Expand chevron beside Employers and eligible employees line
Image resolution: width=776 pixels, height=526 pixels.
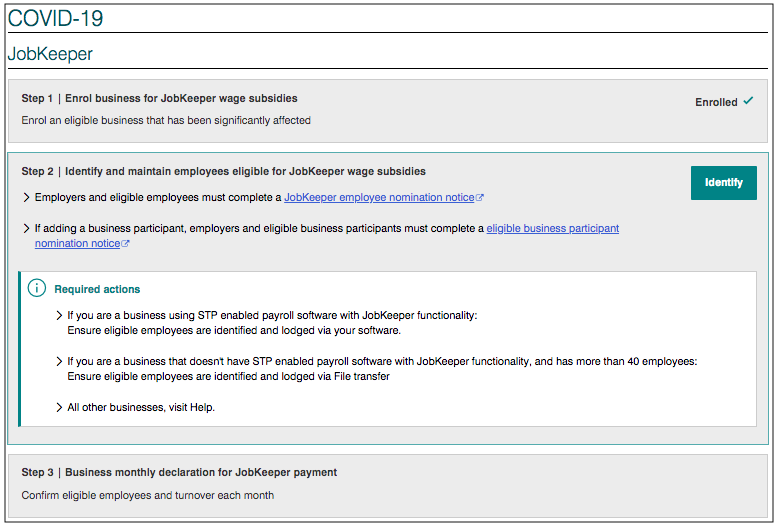coord(26,197)
